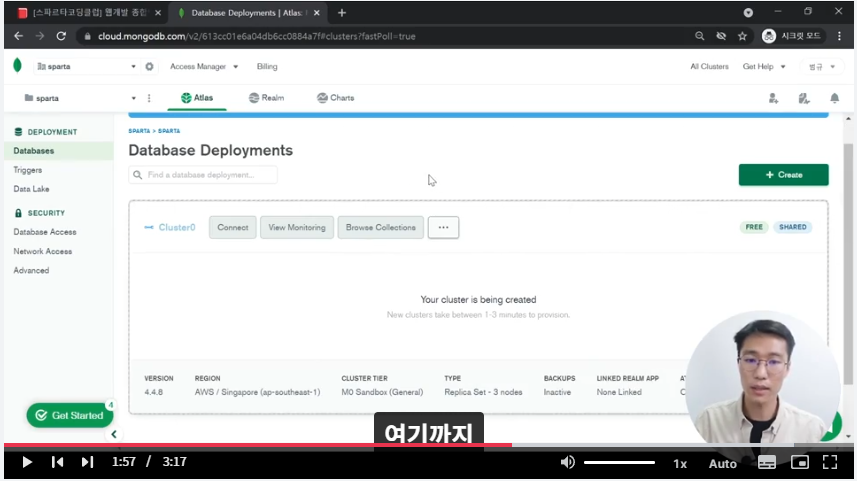
Task: Click the SPARTA organization breadcrumb link
Action: pyautogui.click(x=139, y=131)
